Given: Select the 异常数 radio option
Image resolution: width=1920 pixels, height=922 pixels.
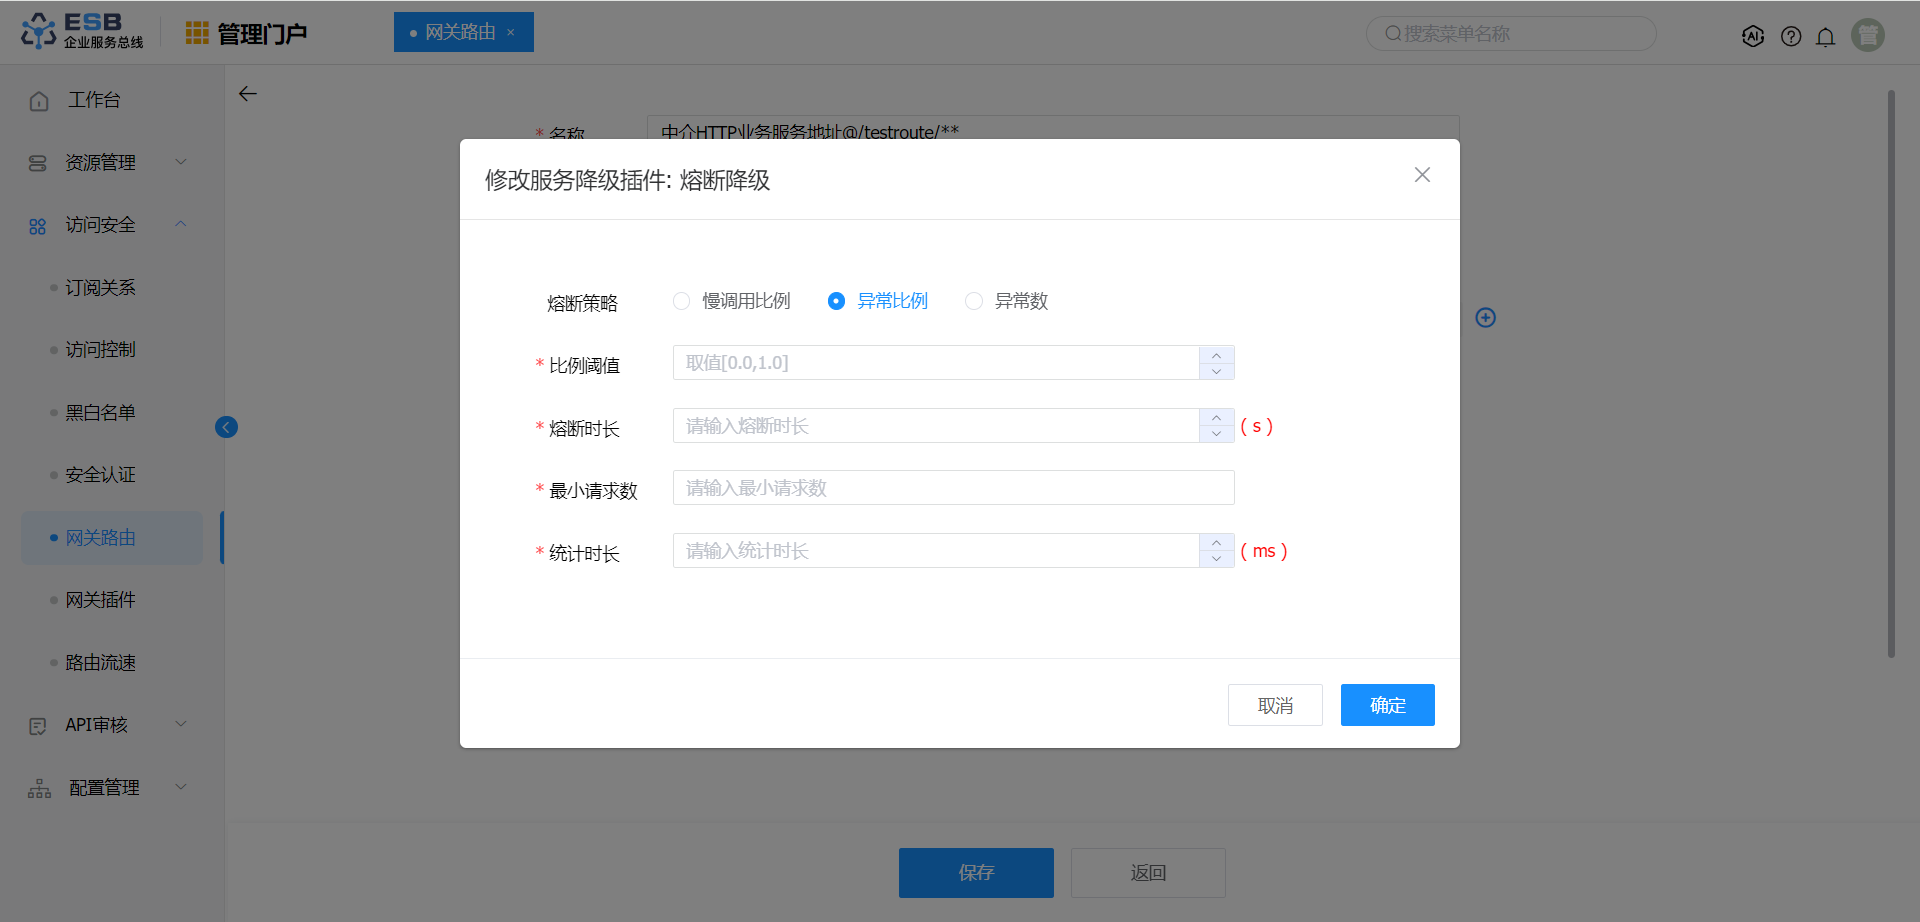Looking at the screenshot, I should point(974,301).
